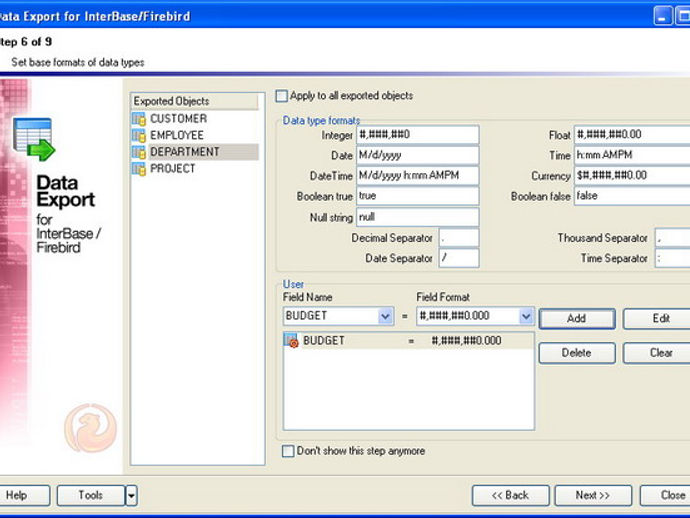Open the Field Format dropdown

(x=526, y=316)
